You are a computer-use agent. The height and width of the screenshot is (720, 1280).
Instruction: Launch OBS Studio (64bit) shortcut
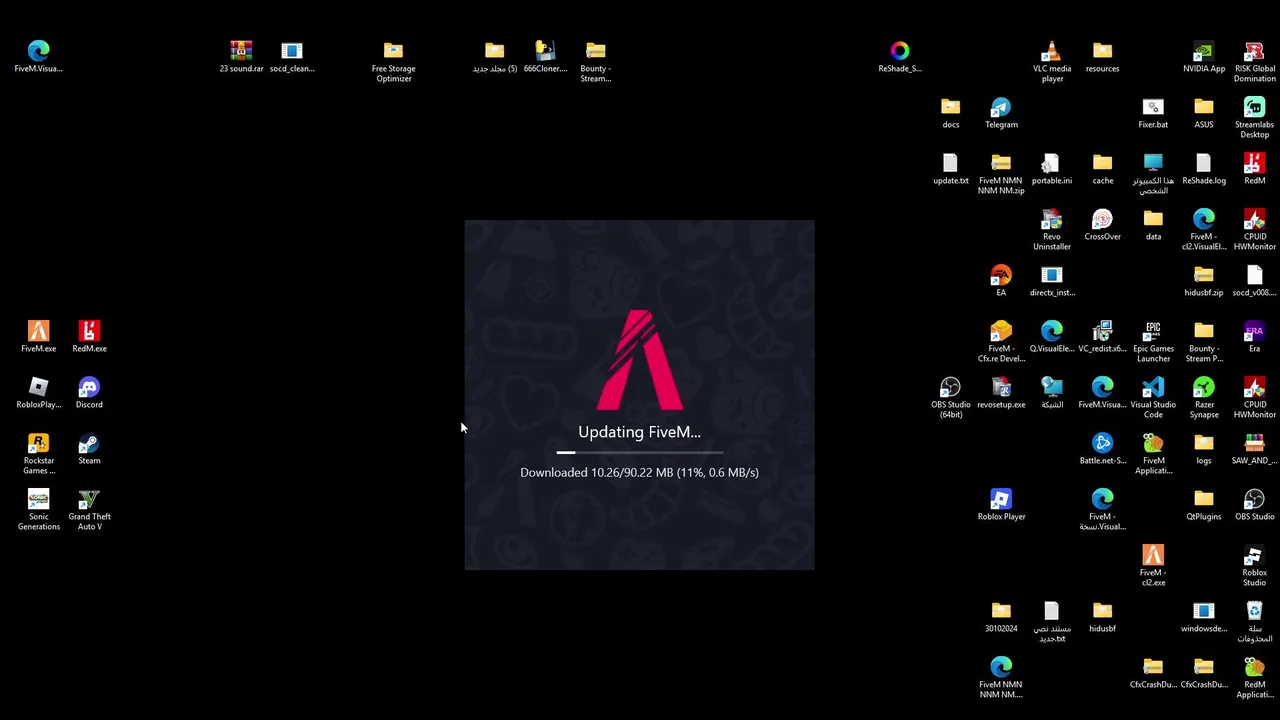coord(951,397)
